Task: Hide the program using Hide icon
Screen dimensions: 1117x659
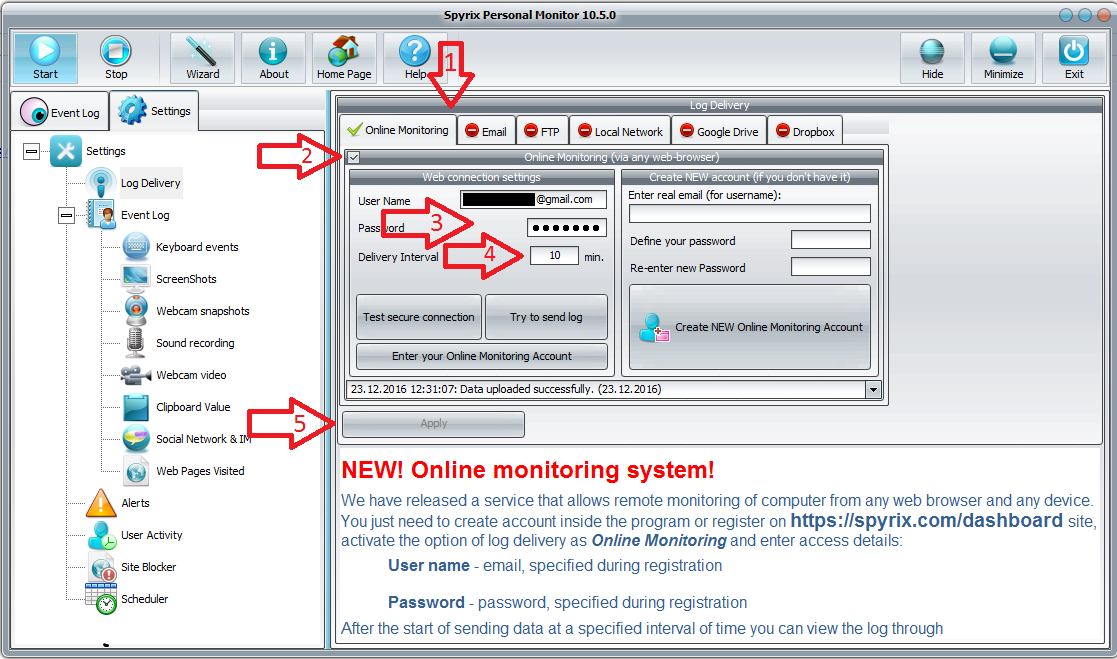Action: click(x=932, y=58)
